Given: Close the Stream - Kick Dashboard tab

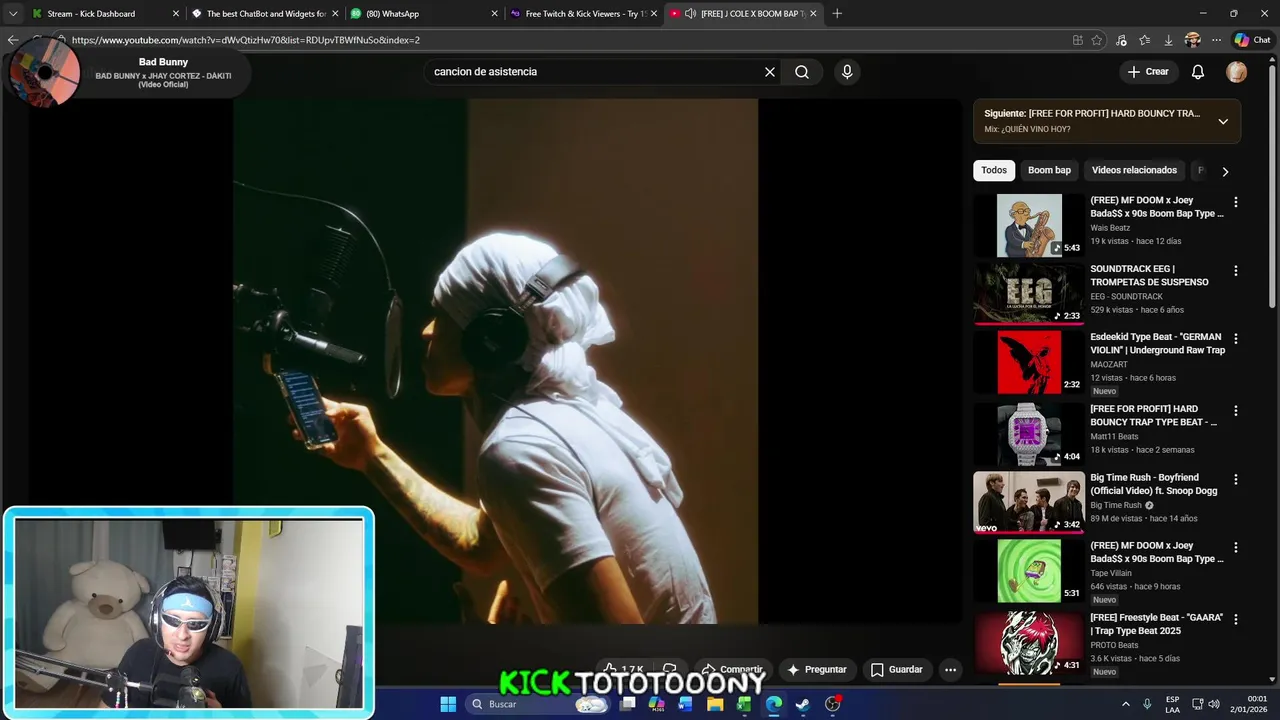Looking at the screenshot, I should (x=176, y=14).
